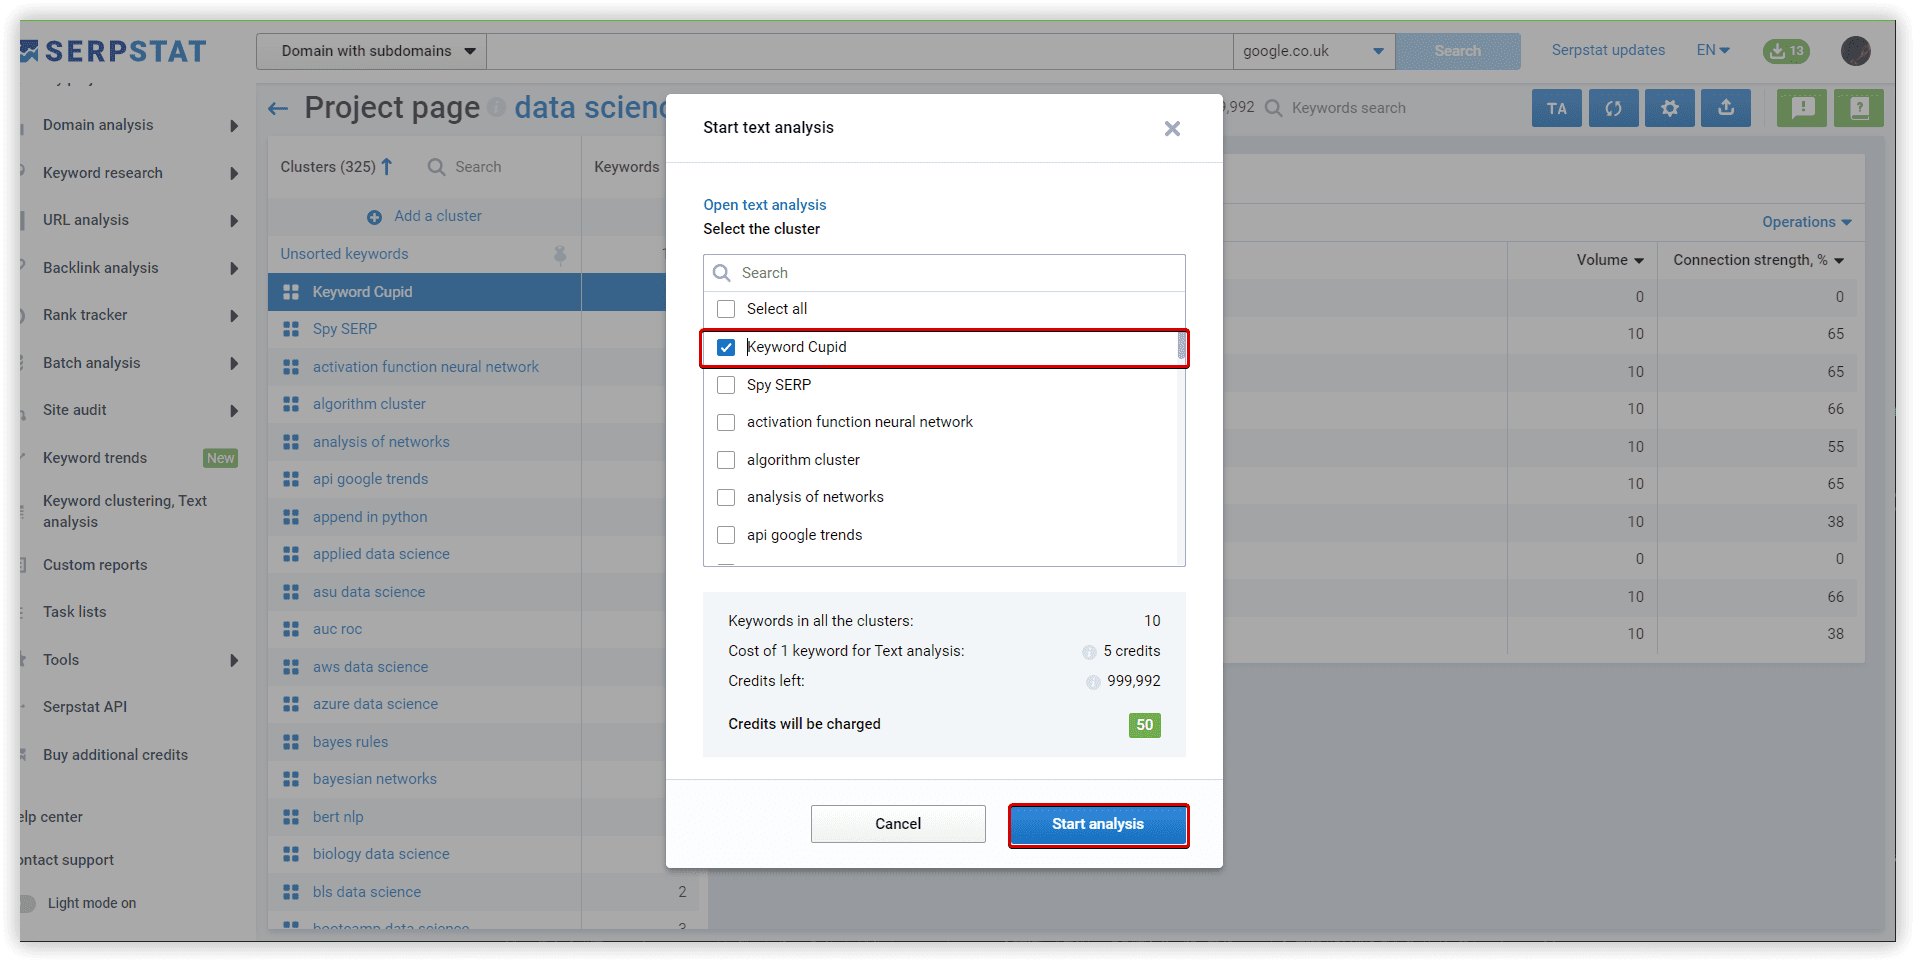Open project settings gear icon
Viewport: 1916px width, 962px height.
click(x=1669, y=108)
